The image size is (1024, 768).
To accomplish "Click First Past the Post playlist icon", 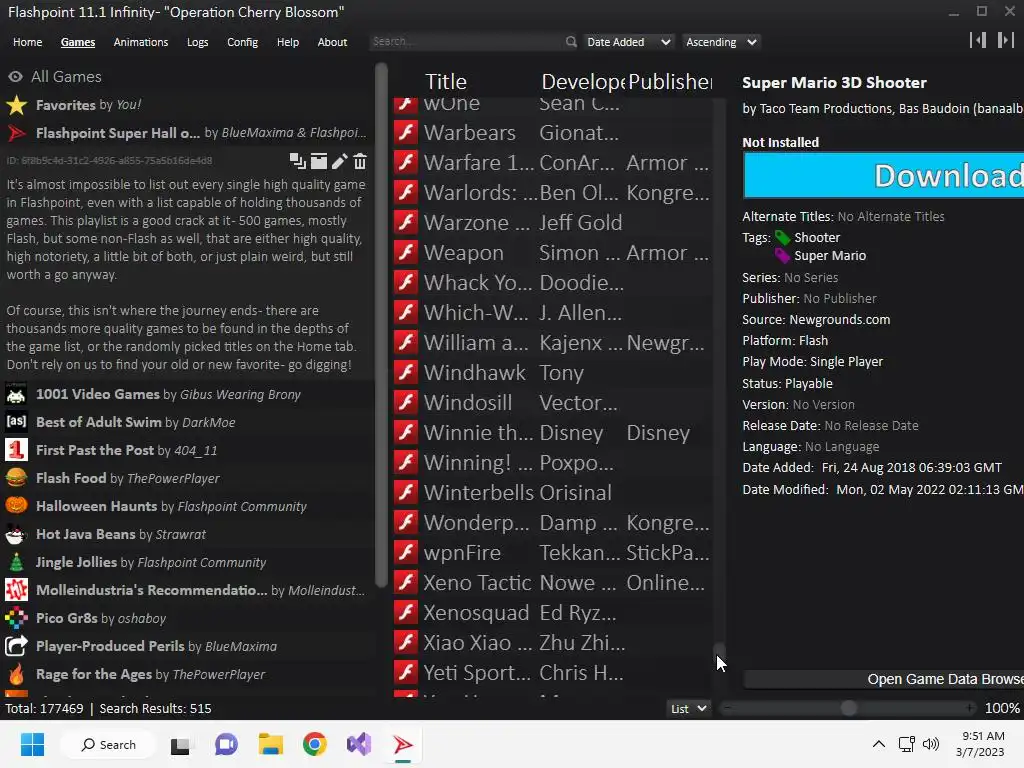I will tap(16, 450).
